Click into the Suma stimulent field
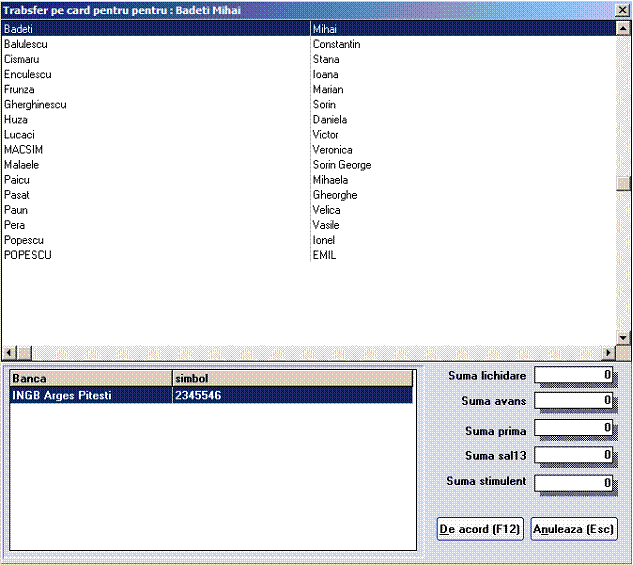 pos(574,483)
